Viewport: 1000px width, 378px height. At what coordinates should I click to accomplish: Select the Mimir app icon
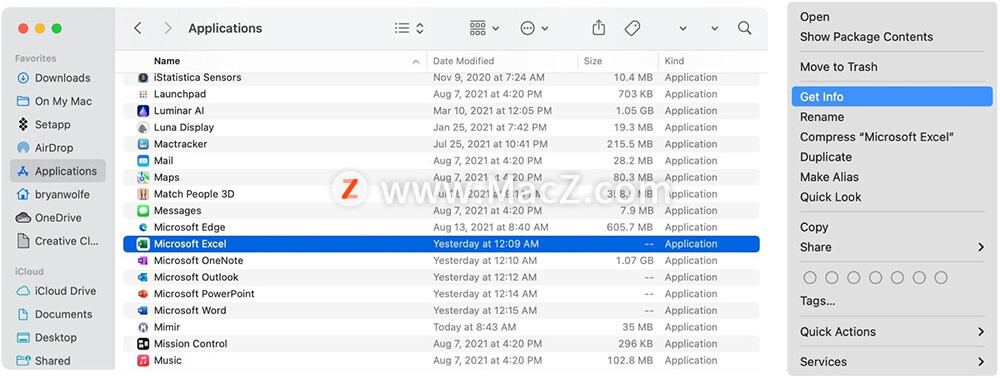(143, 327)
